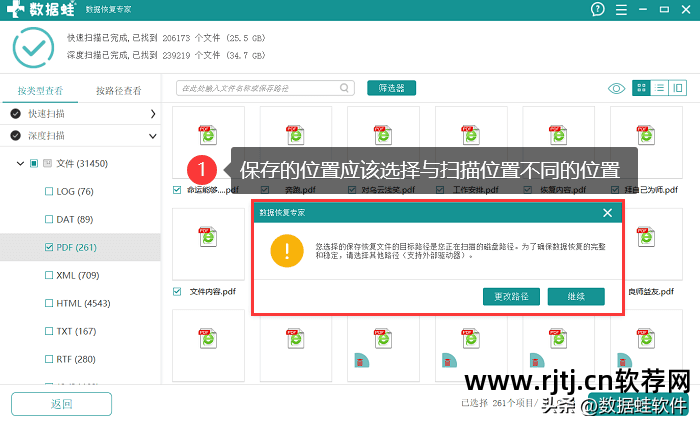Switch to grid thumbnail view
700x427 pixels.
(642, 88)
